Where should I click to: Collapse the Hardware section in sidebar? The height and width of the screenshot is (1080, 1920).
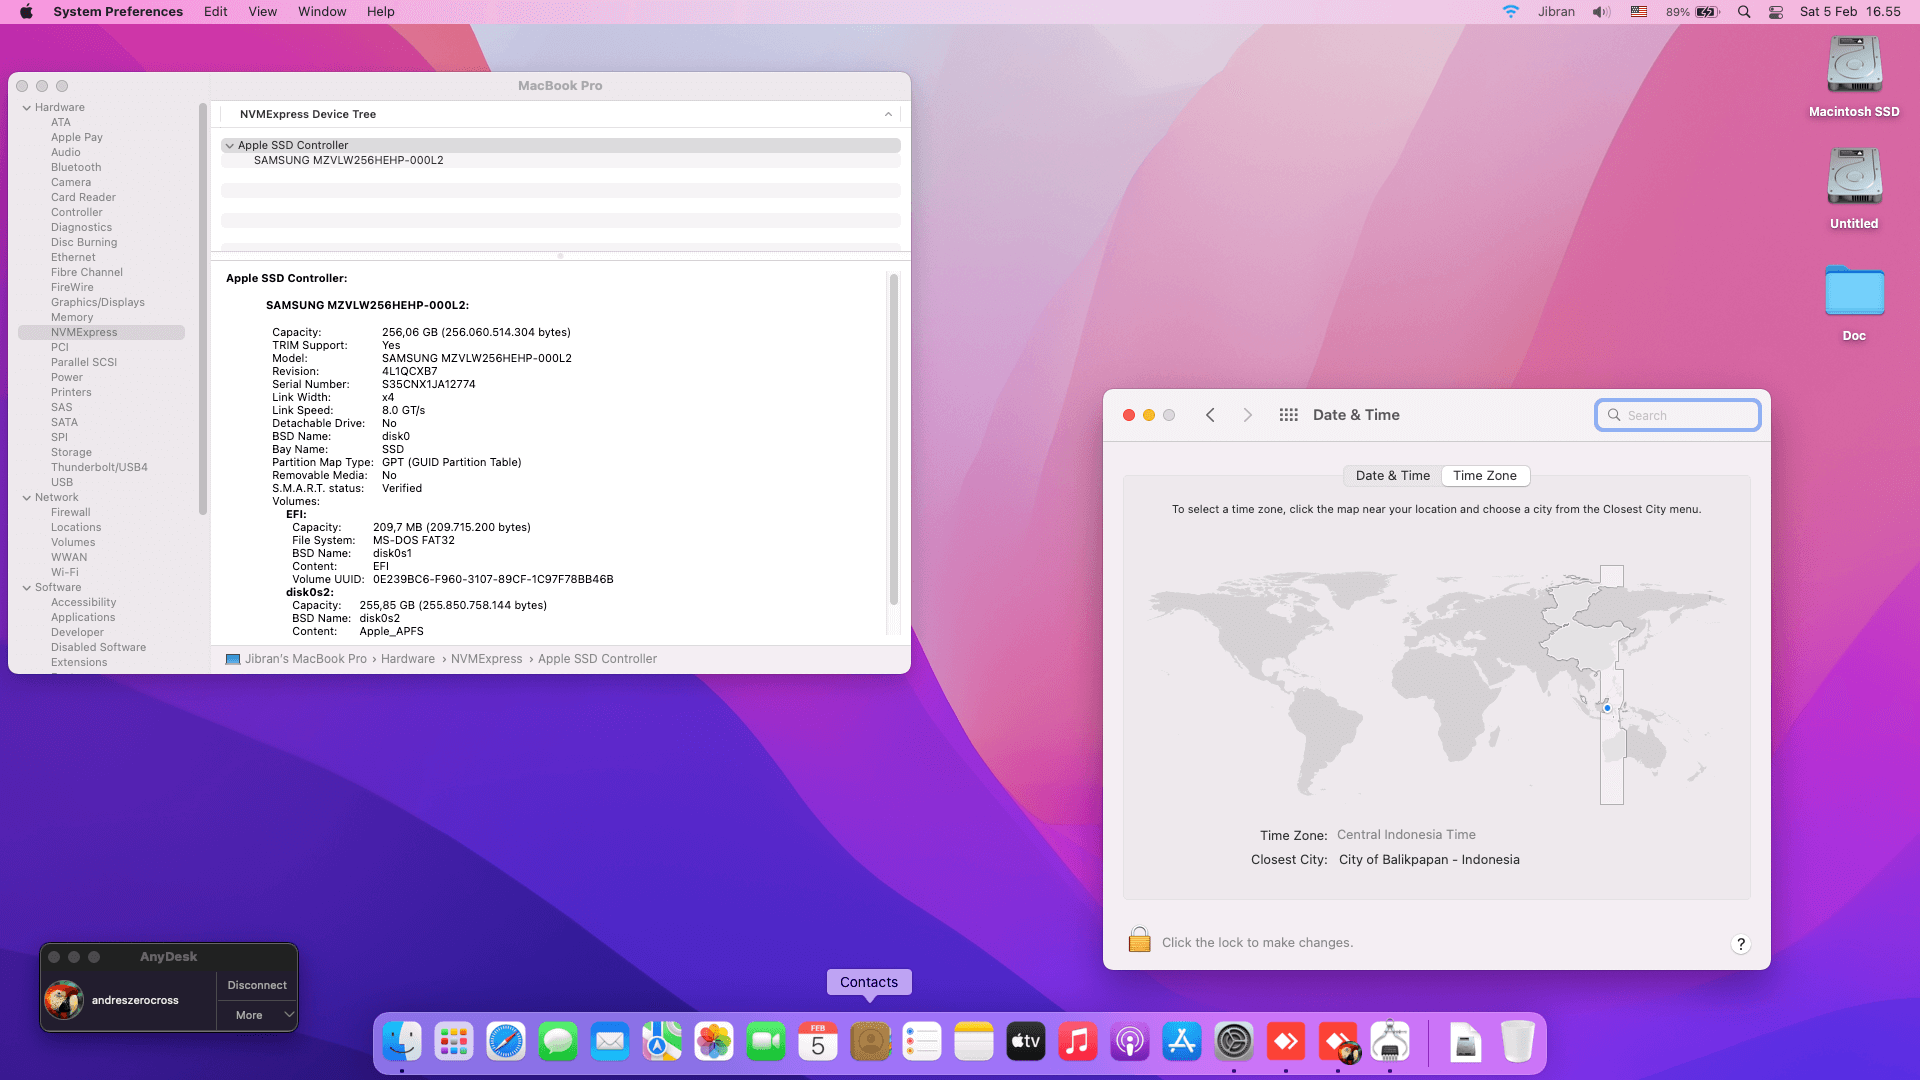tap(27, 107)
